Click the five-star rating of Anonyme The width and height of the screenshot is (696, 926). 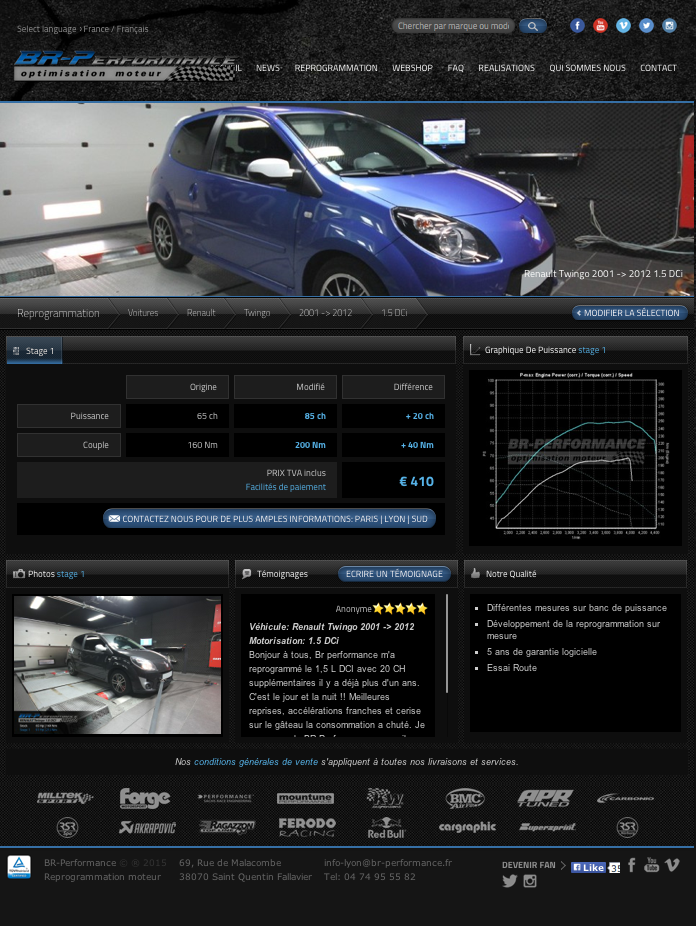pyautogui.click(x=400, y=608)
